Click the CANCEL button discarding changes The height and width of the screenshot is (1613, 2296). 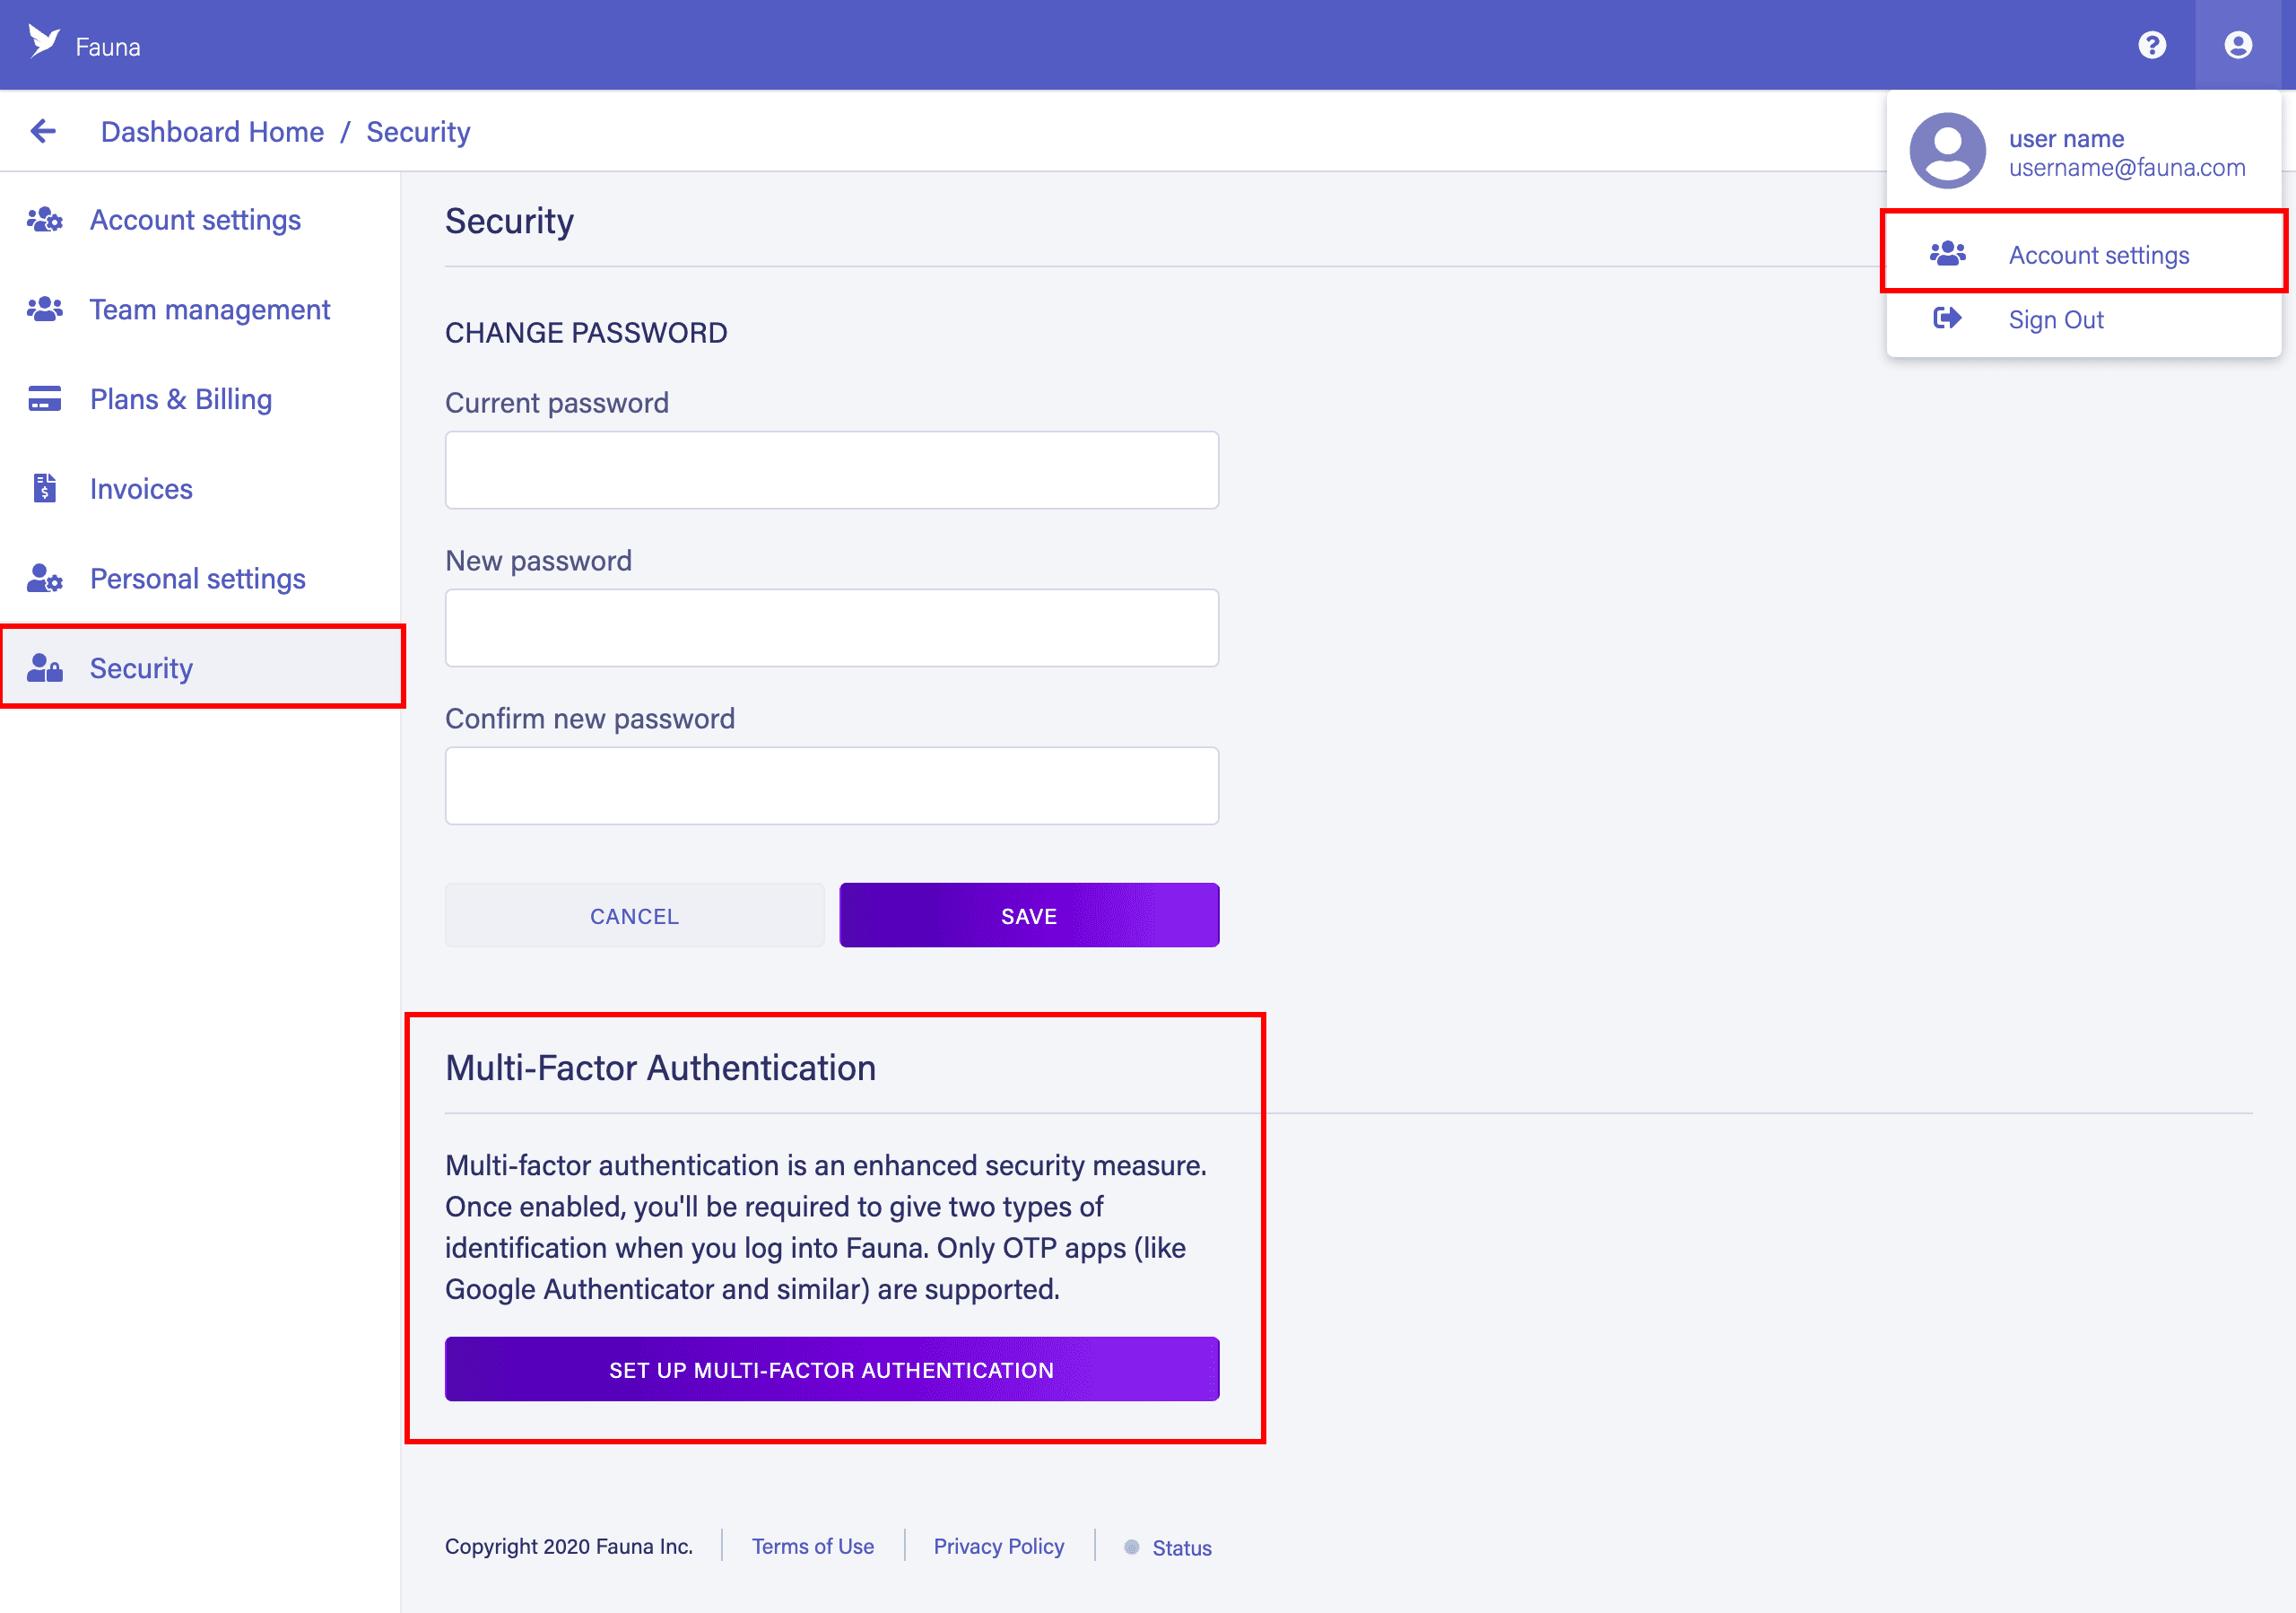[x=633, y=915]
